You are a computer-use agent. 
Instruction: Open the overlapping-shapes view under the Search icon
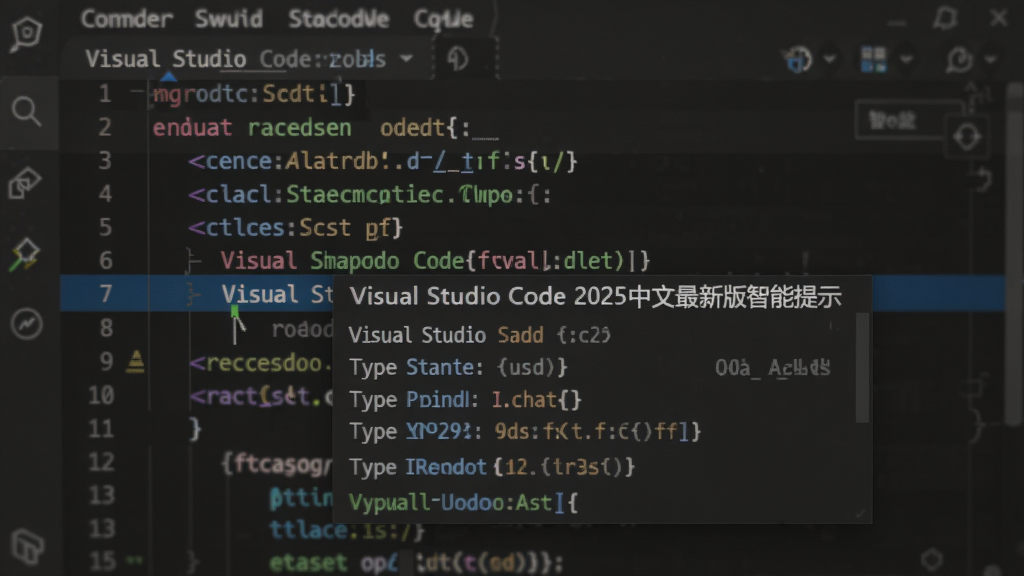tap(25, 183)
